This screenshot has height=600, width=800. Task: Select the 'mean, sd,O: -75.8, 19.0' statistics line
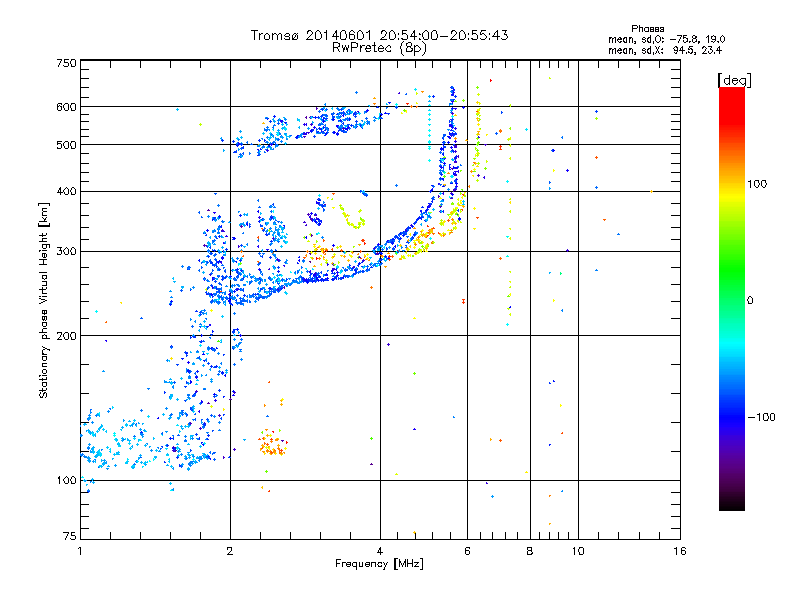tap(666, 39)
